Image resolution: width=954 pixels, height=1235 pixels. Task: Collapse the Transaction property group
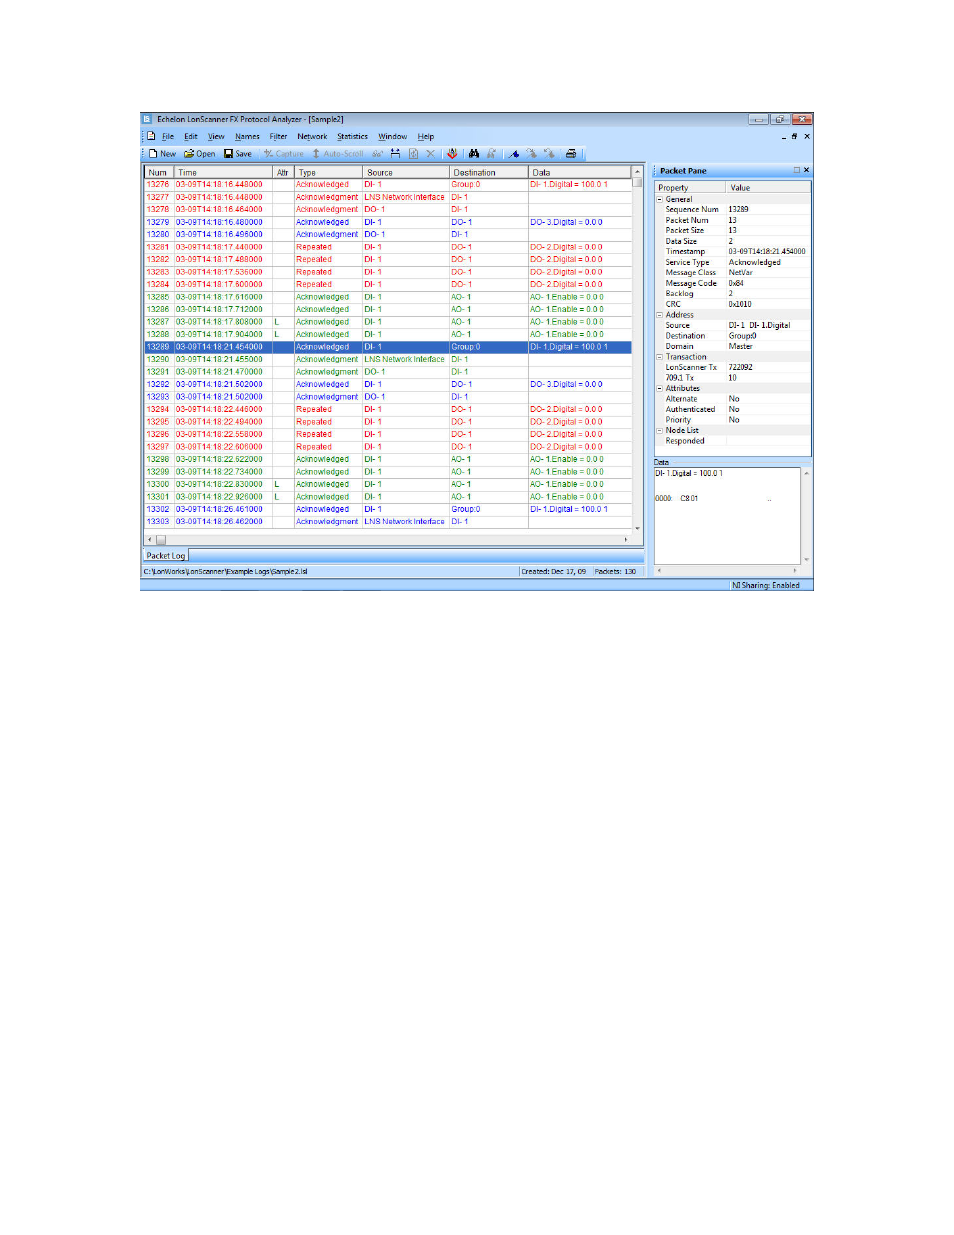659,357
